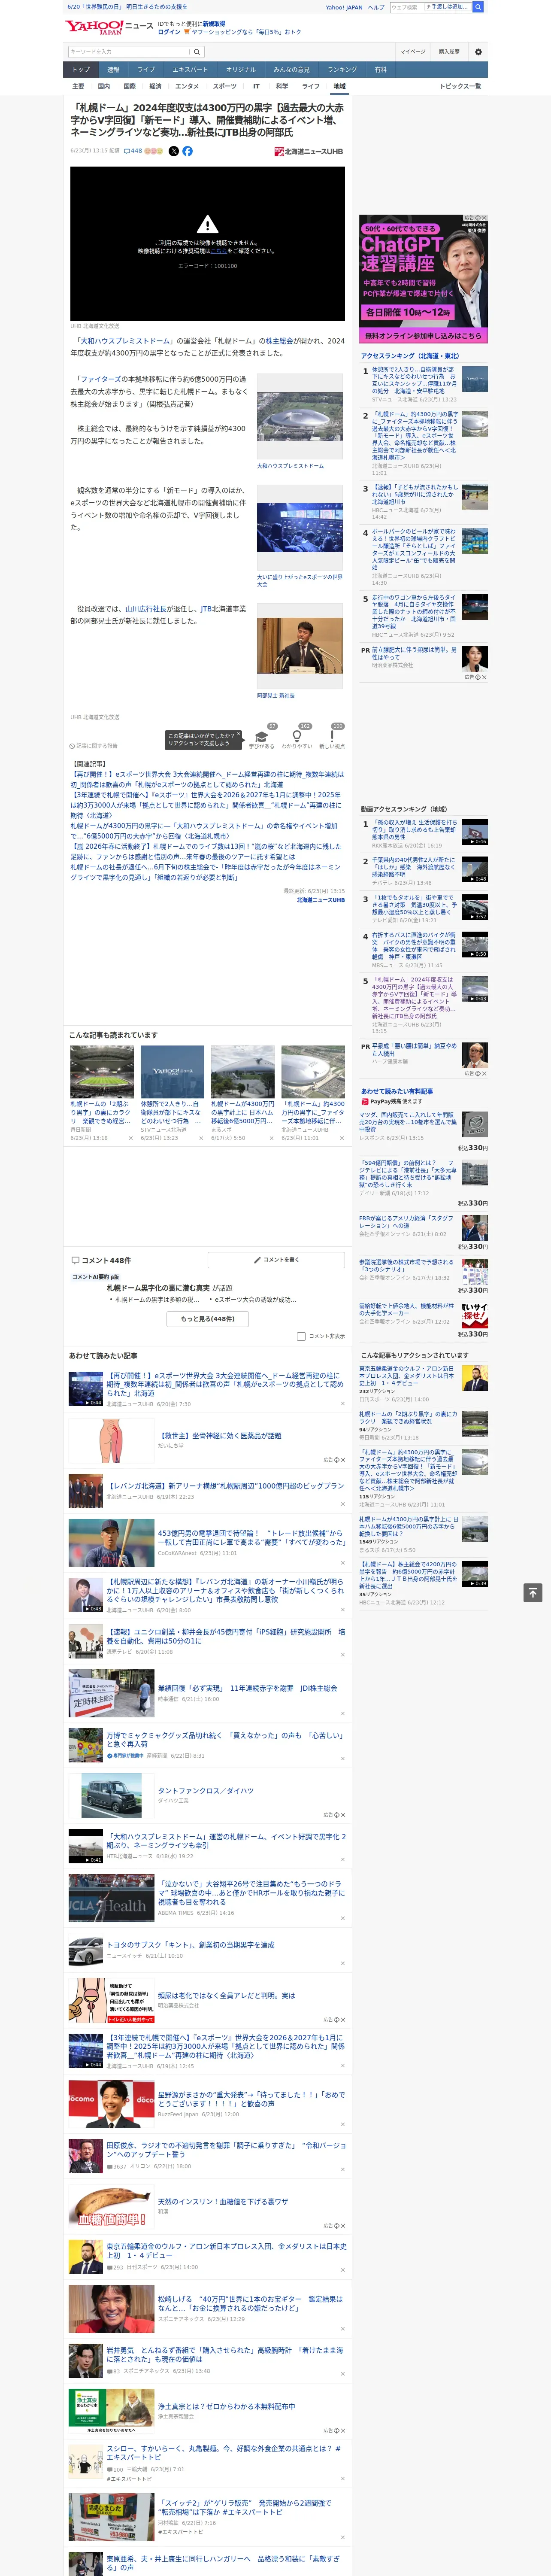The image size is (551, 2576).
Task: Click the 新しい視点 exclamation reaction
Action: 332,735
